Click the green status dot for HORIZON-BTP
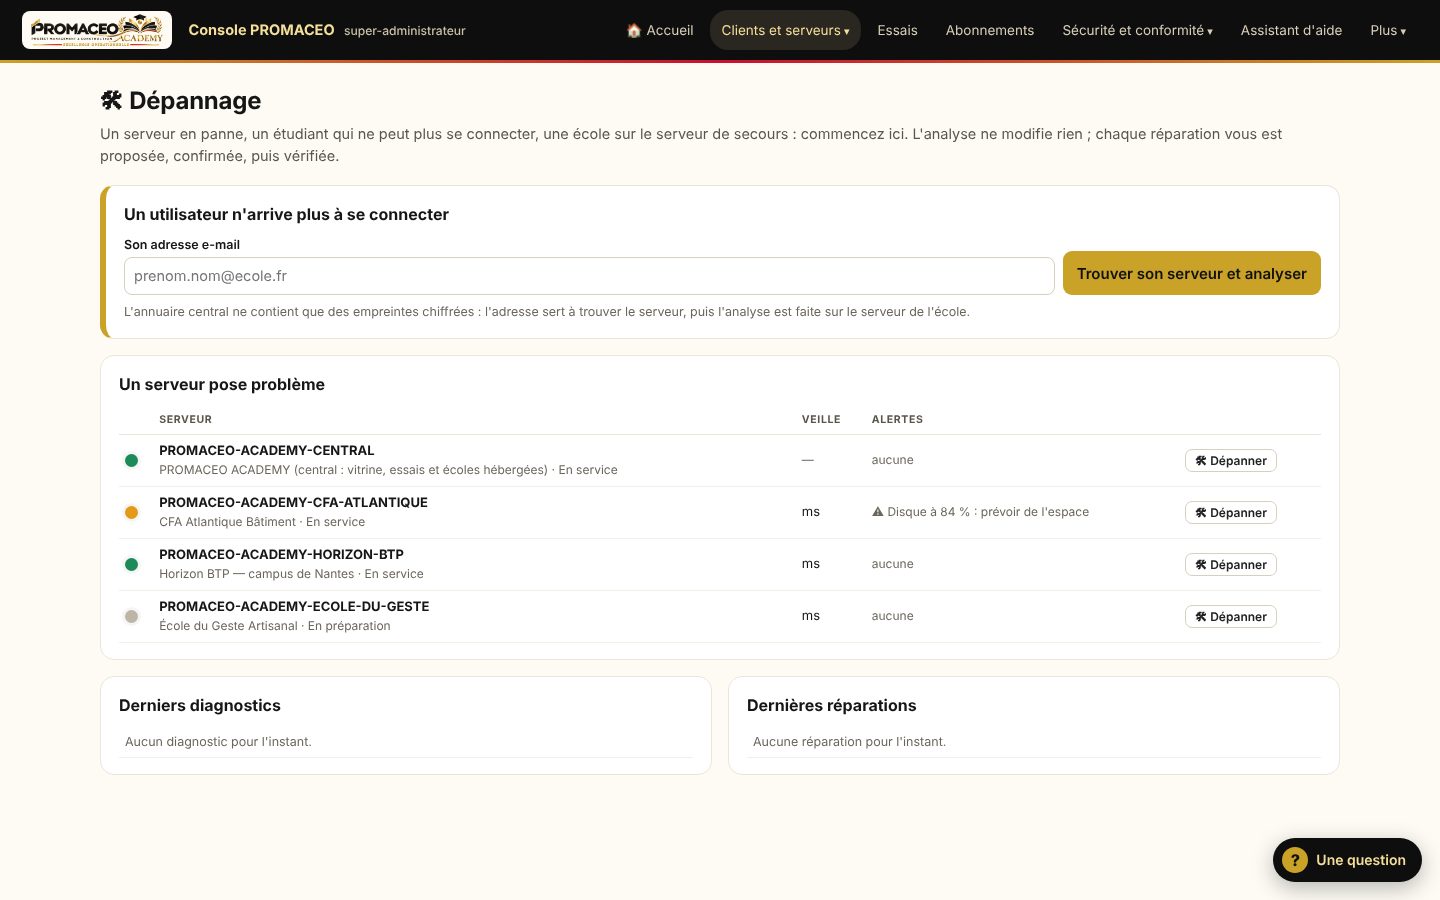Image resolution: width=1440 pixels, height=900 pixels. [131, 565]
